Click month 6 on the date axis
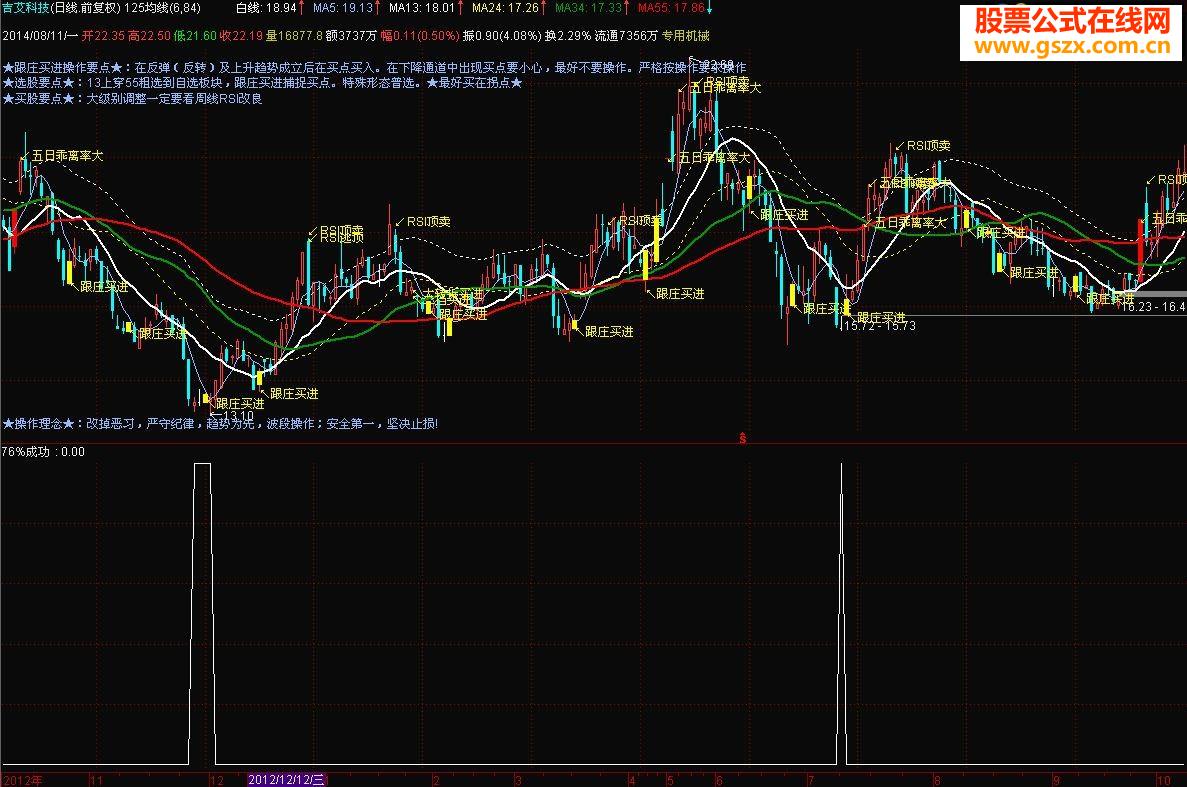The height and width of the screenshot is (787, 1187). [x=718, y=780]
